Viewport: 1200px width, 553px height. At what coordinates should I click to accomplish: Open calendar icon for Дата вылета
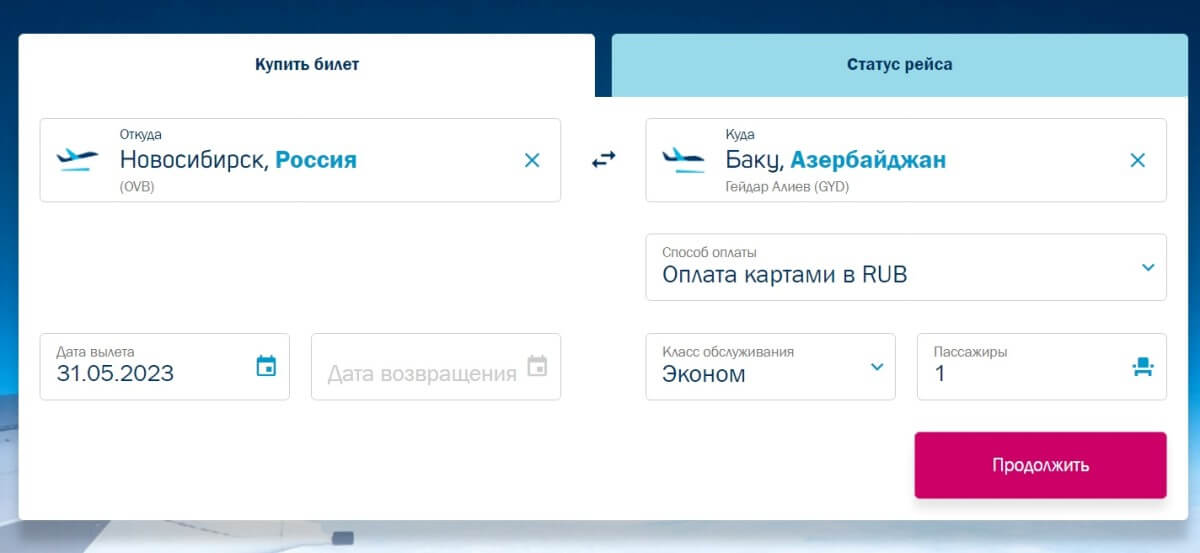click(x=266, y=366)
